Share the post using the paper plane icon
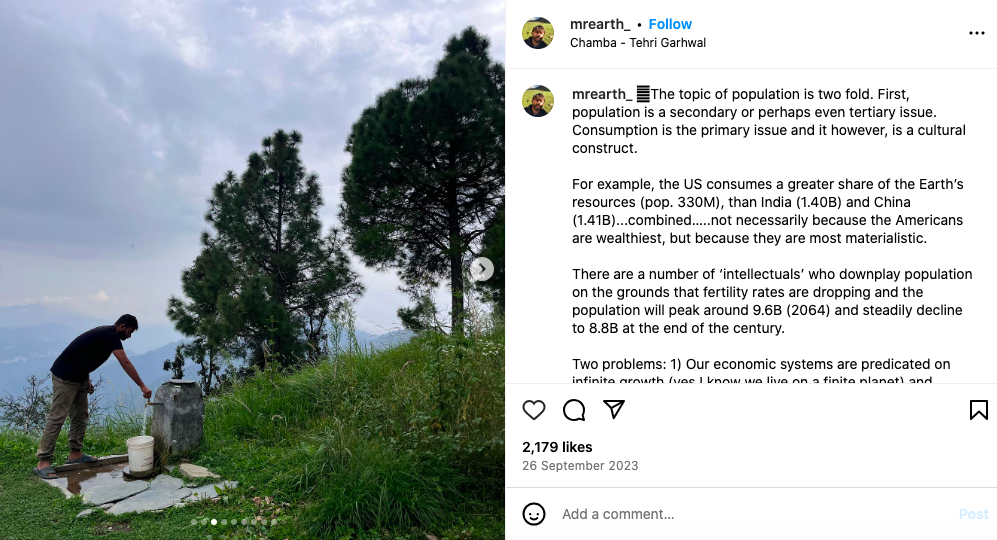The image size is (997, 540). [x=614, y=410]
